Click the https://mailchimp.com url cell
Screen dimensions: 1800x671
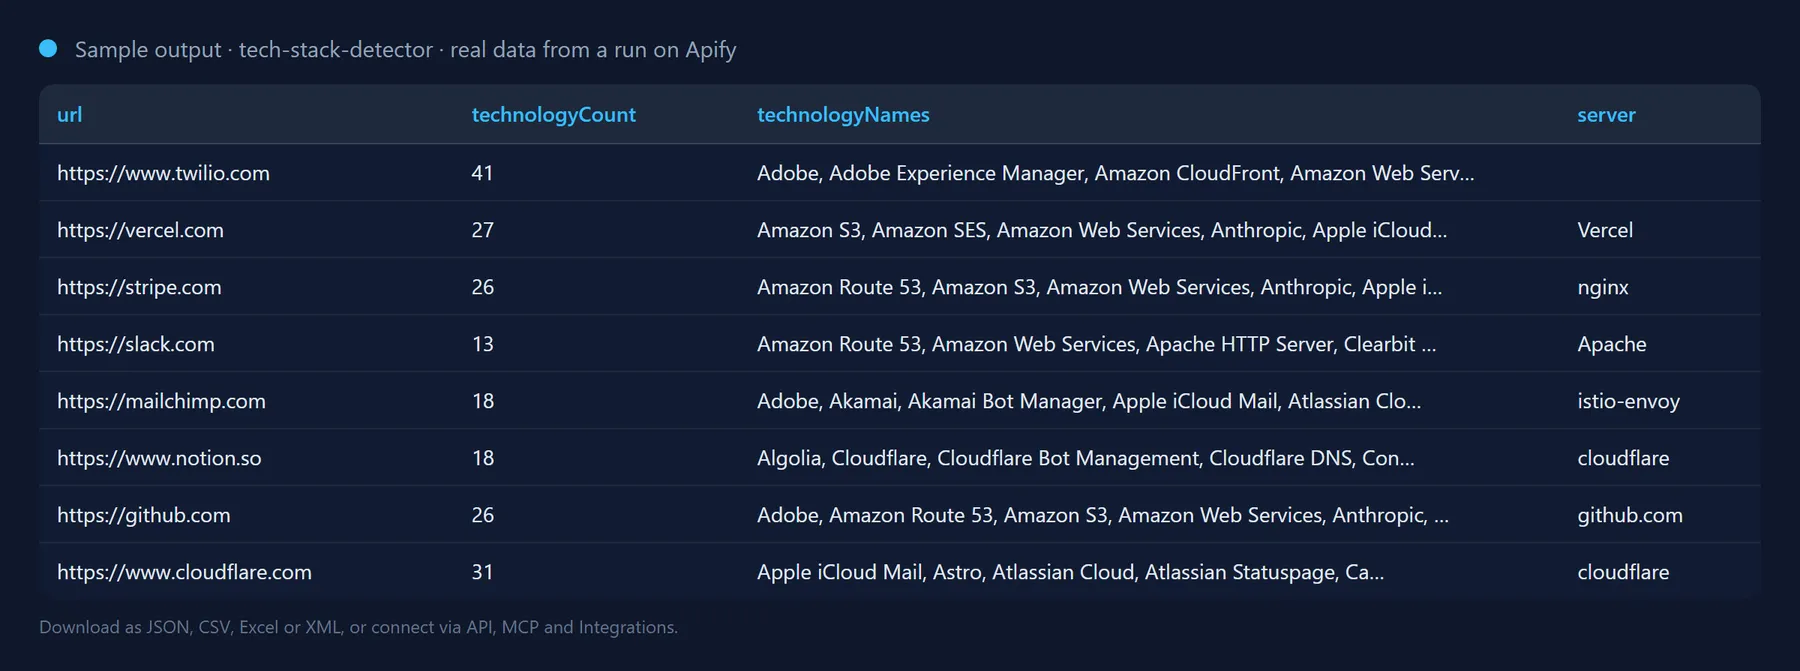tap(161, 401)
